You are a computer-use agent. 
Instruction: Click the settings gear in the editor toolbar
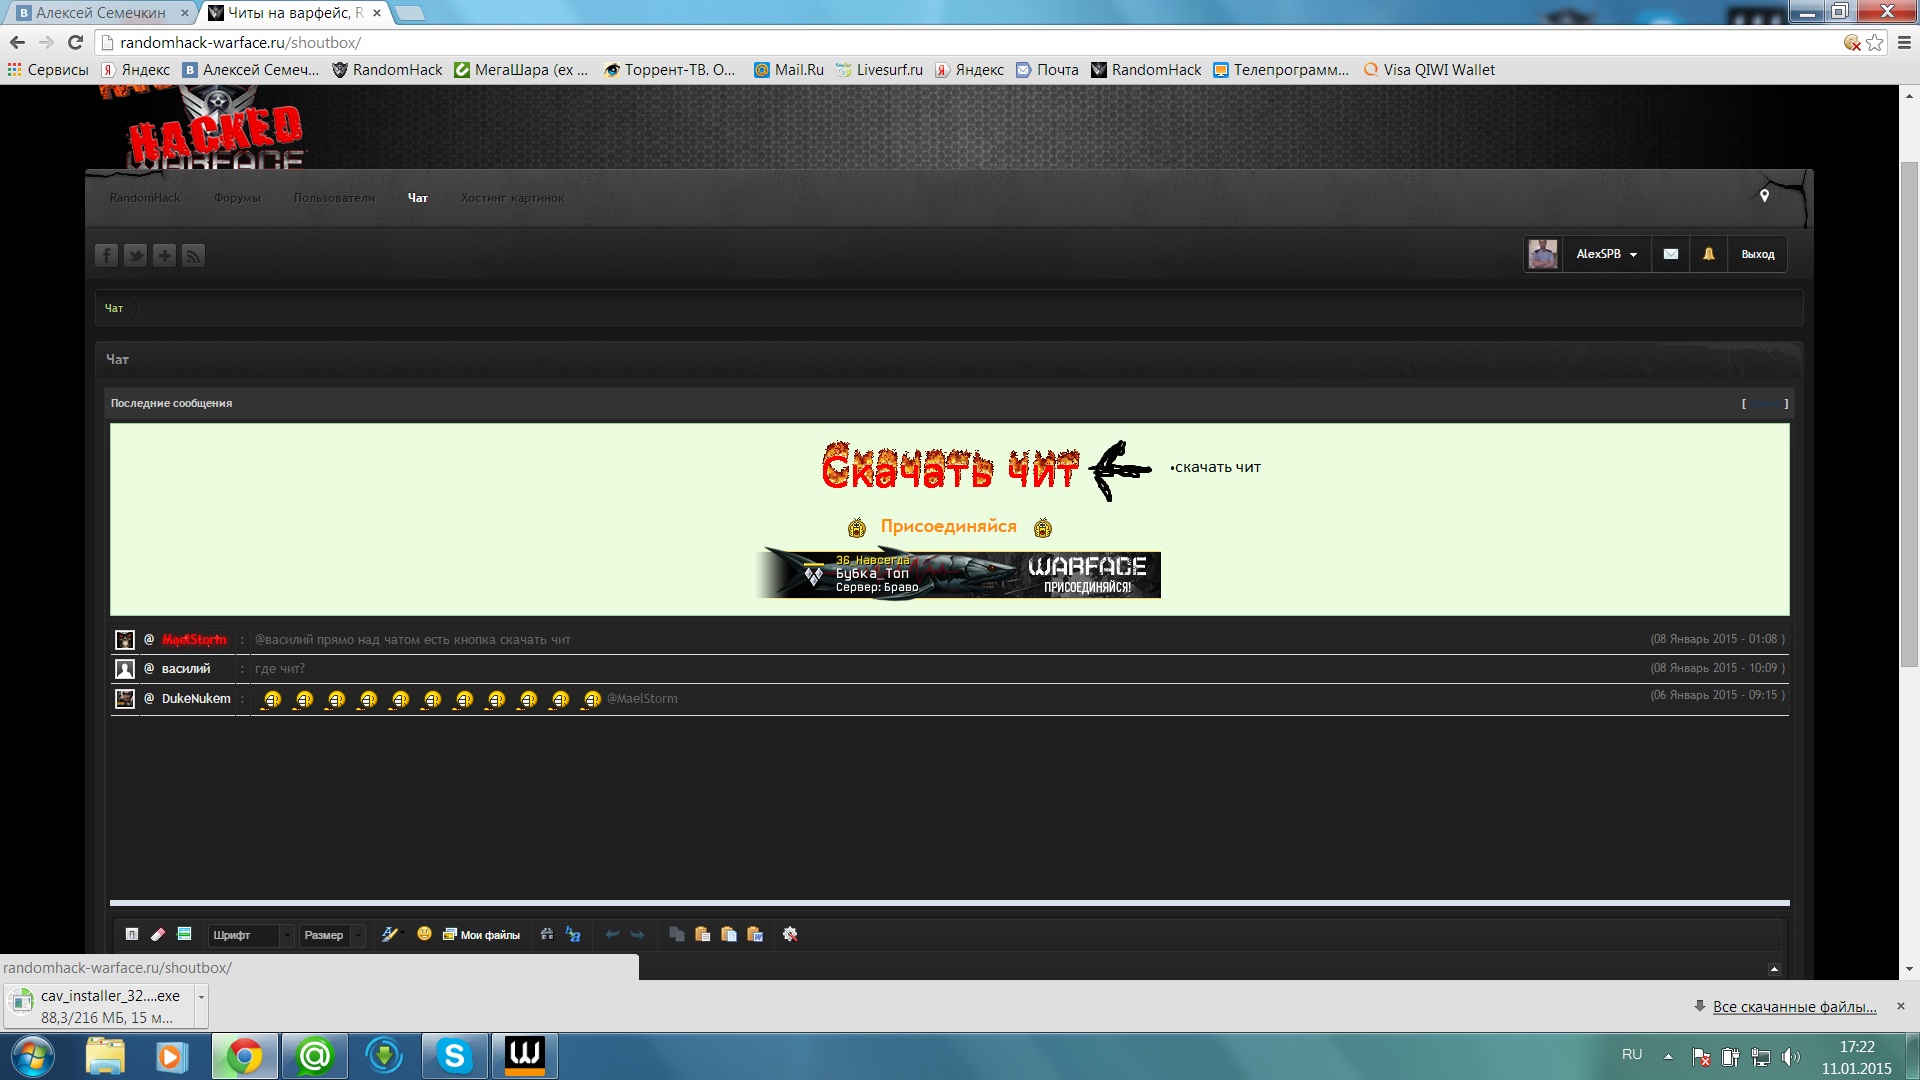click(x=790, y=934)
